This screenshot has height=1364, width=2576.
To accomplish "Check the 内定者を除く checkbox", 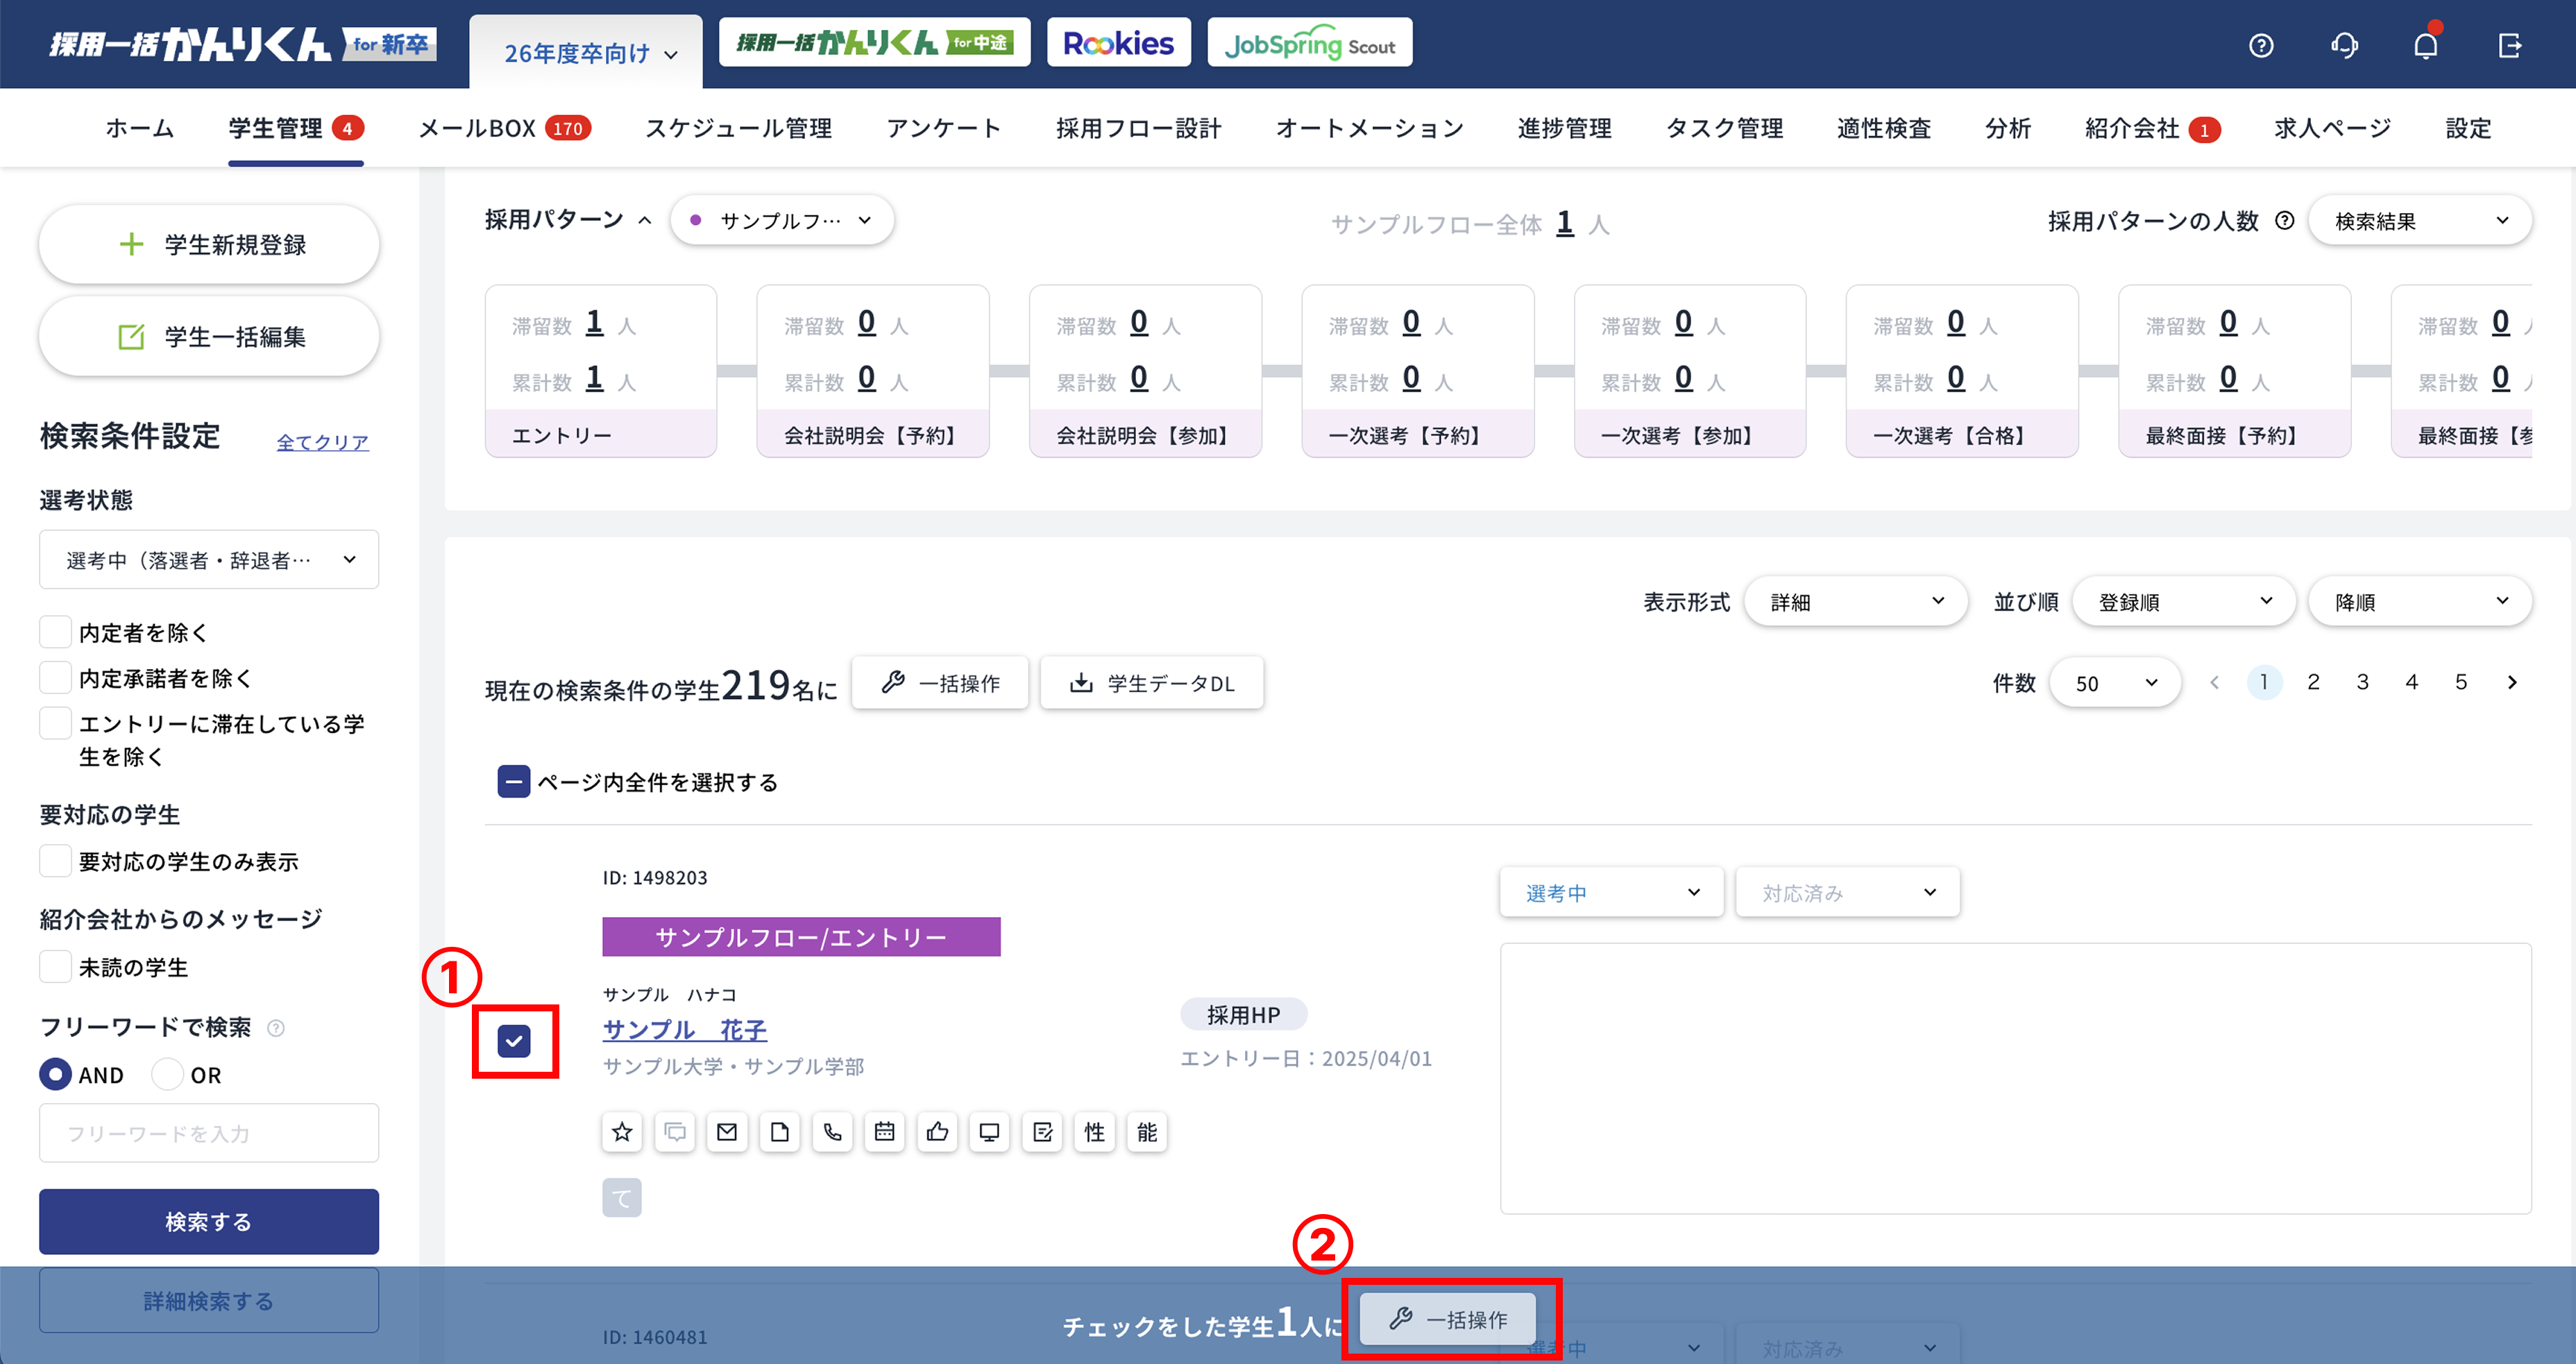I will point(56,632).
